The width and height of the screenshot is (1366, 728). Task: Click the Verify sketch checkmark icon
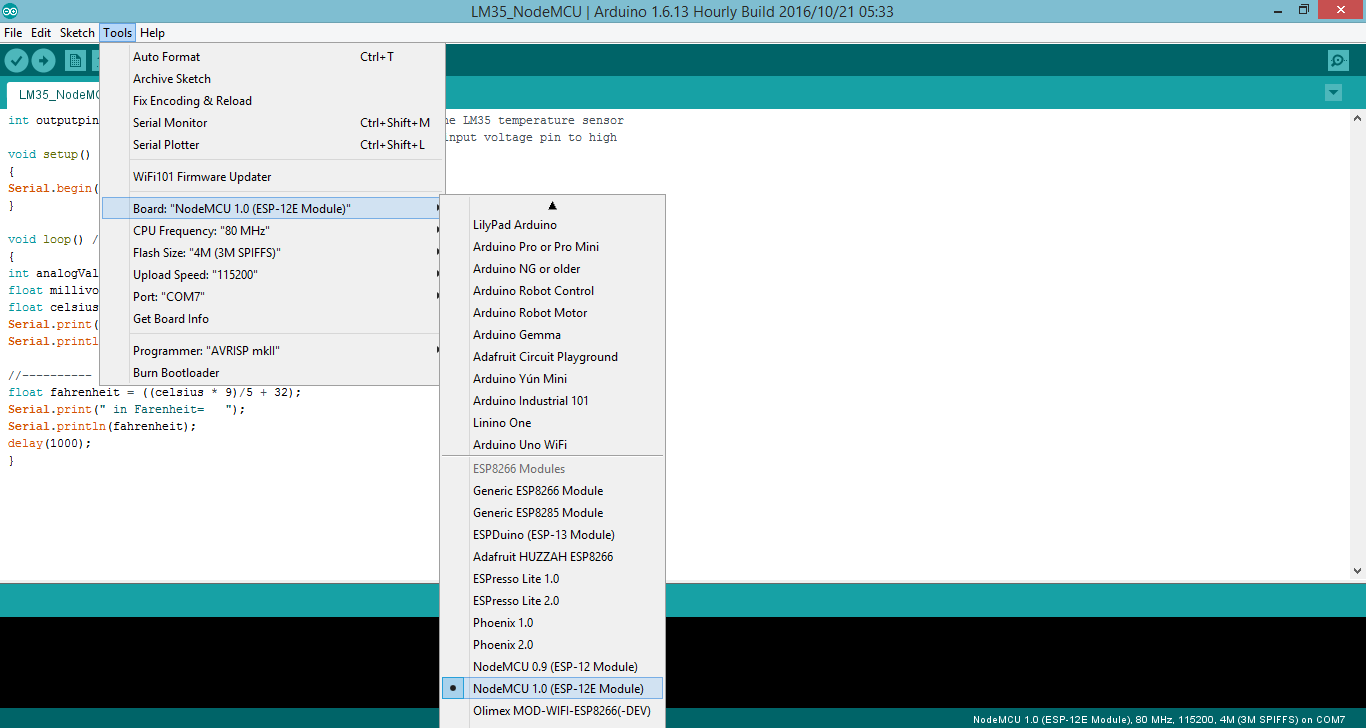click(x=16, y=61)
